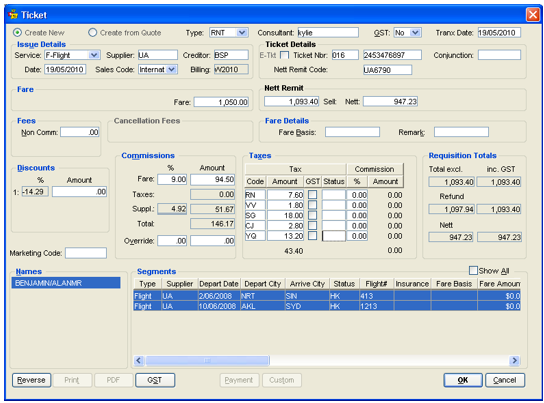Click the Supplier field showing UA

coord(158,55)
